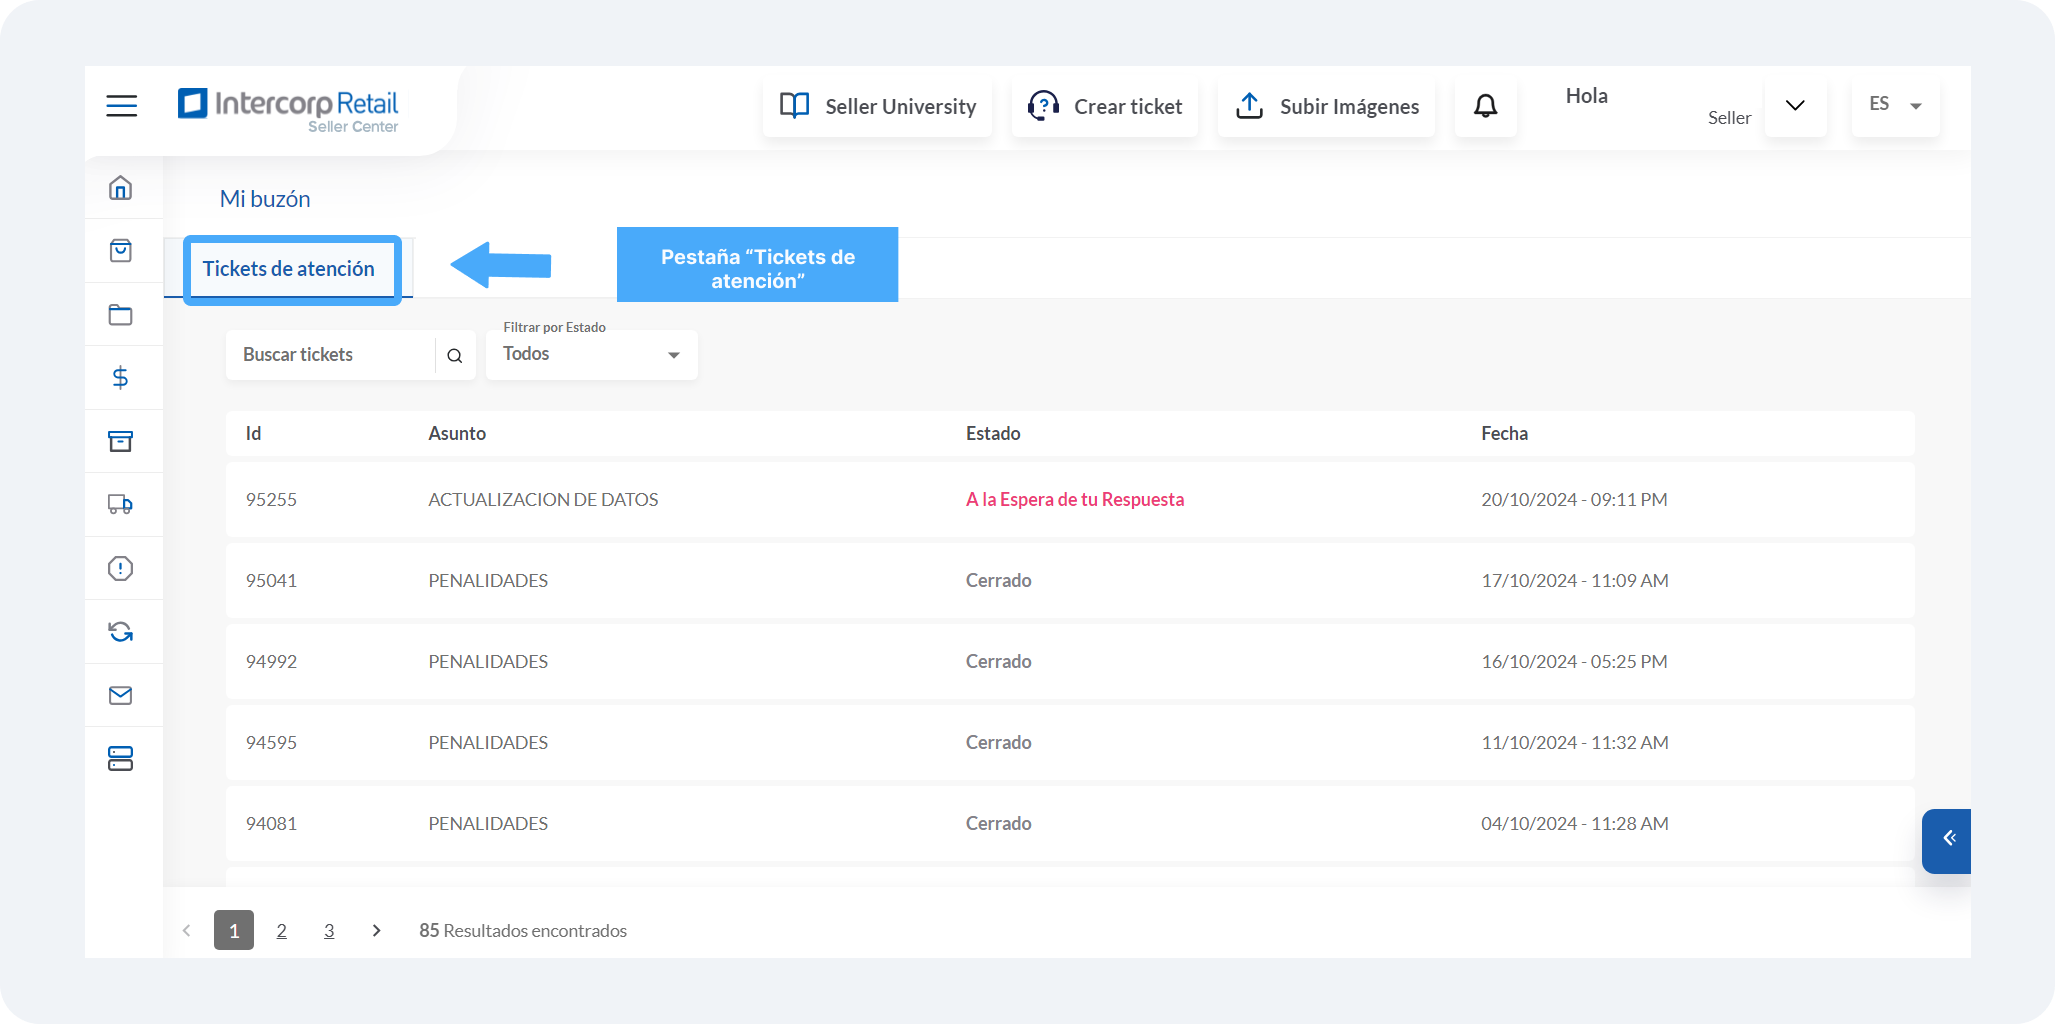Click the A la Espera de tu Respuesta status
This screenshot has height=1024, width=2055.
1075,500
